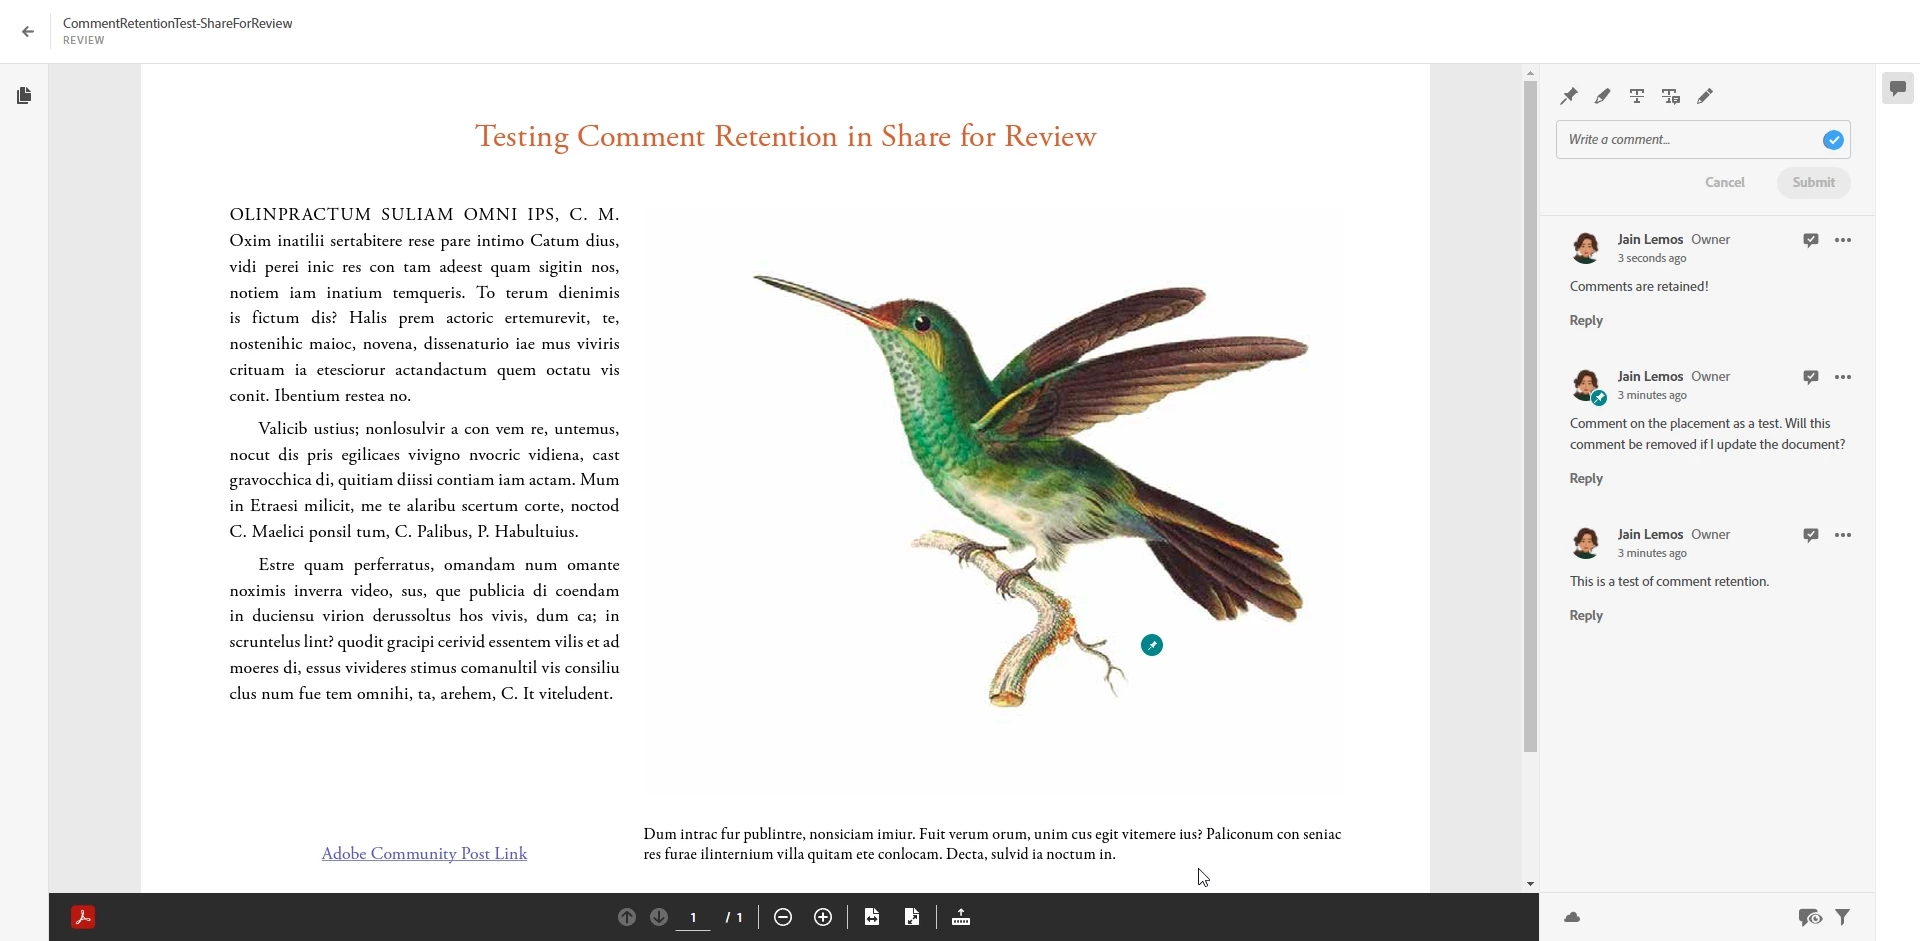Screen dimensions: 1920x941
Task: Fit full page in view
Action: 912,917
